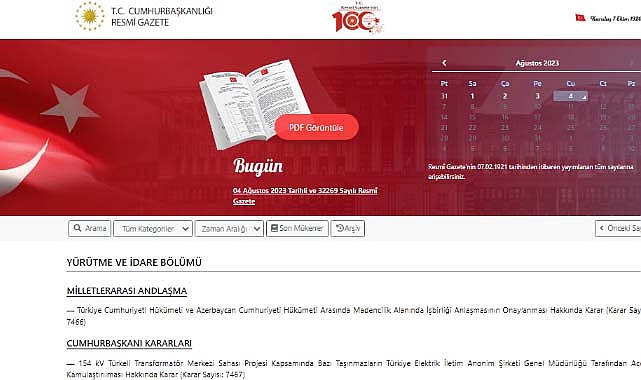This screenshot has height=380, width=641.
Task: Select day 31 in the calendar
Action: point(444,96)
